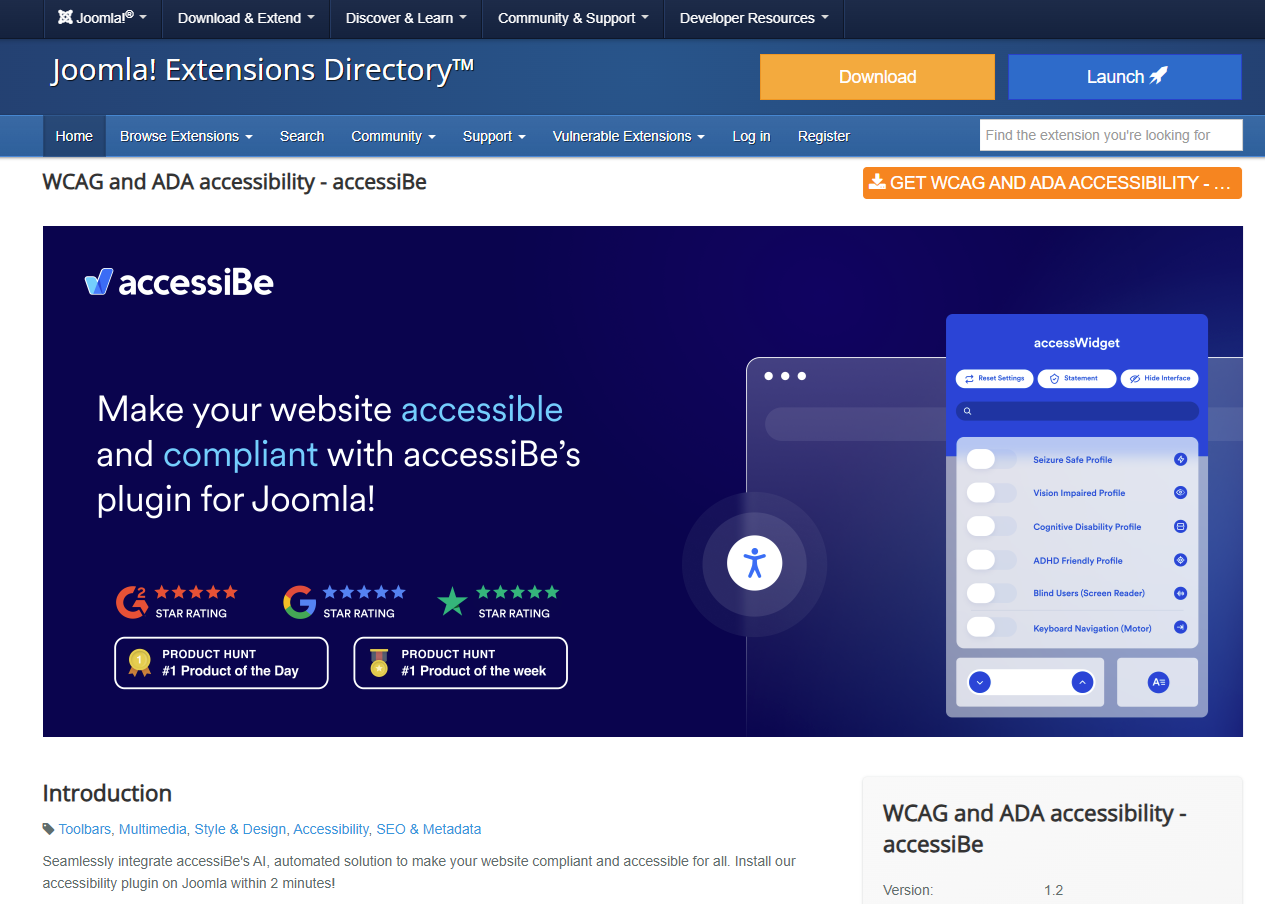This screenshot has height=904, width=1265.
Task: Focus the extension search field
Action: coord(1111,135)
